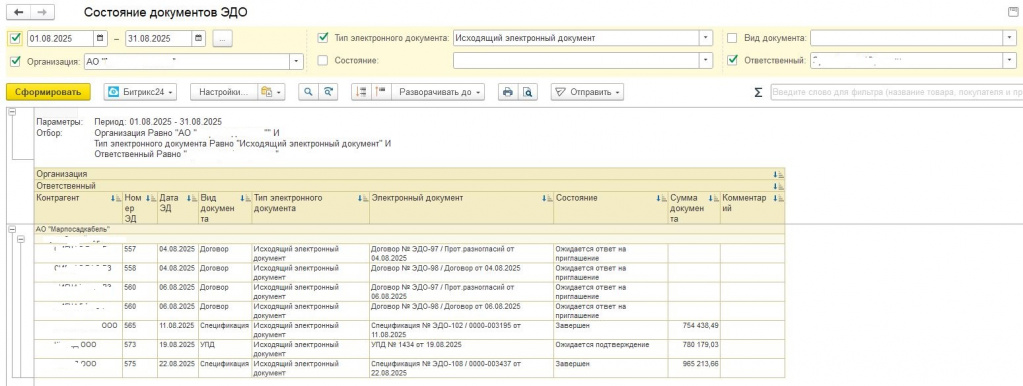Image resolution: width=1023 pixels, height=386 pixels.
Task: Print the report with printer icon
Action: pos(507,92)
